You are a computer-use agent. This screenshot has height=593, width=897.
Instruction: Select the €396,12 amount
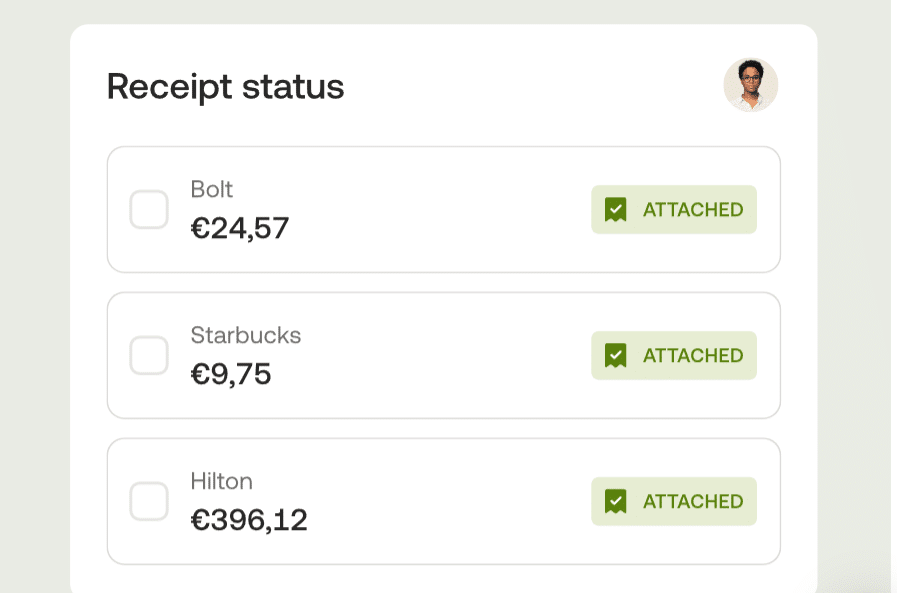click(249, 521)
